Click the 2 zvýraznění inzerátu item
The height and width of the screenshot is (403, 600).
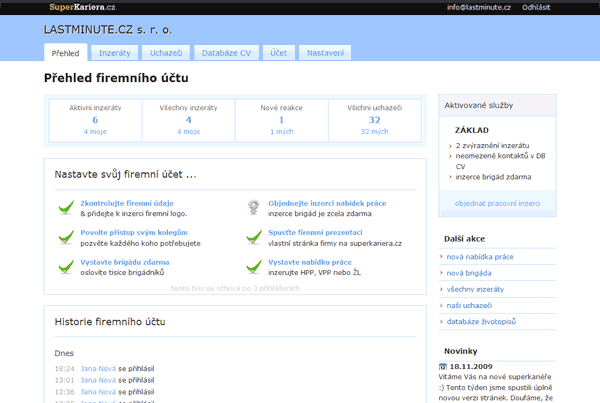coord(492,145)
